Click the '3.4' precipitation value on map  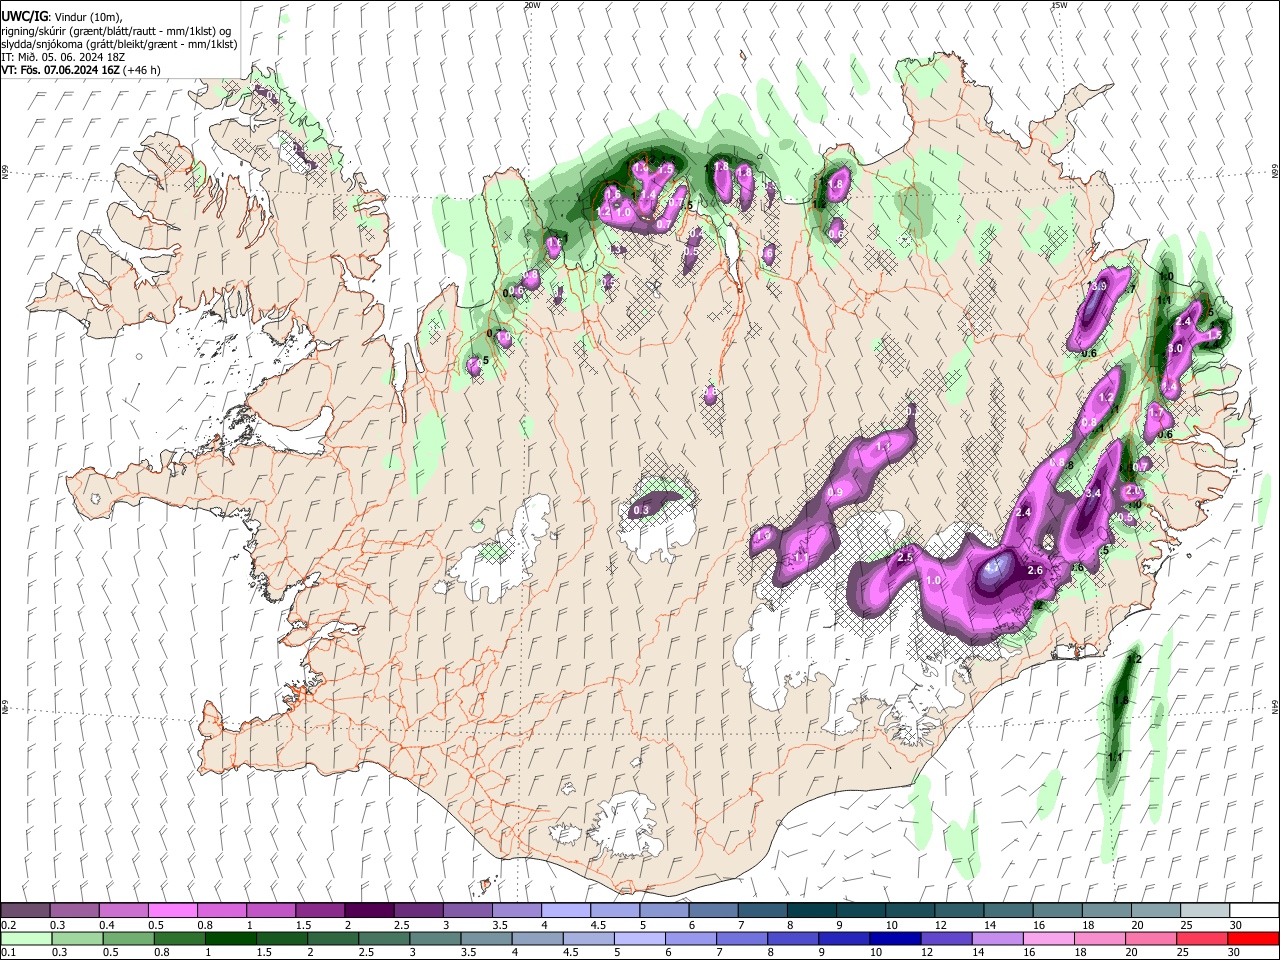[x=1093, y=493]
